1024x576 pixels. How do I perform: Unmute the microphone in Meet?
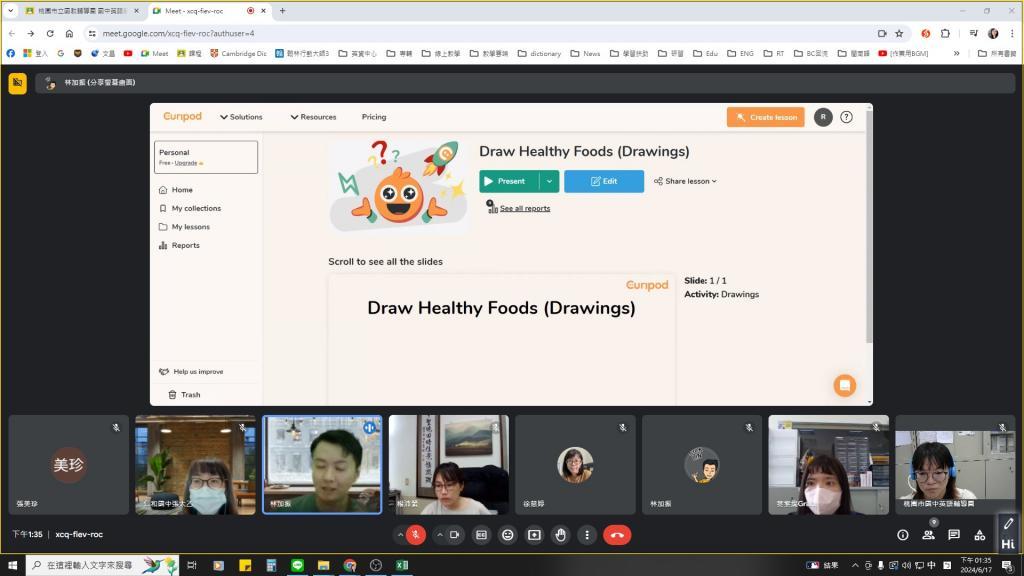click(415, 535)
